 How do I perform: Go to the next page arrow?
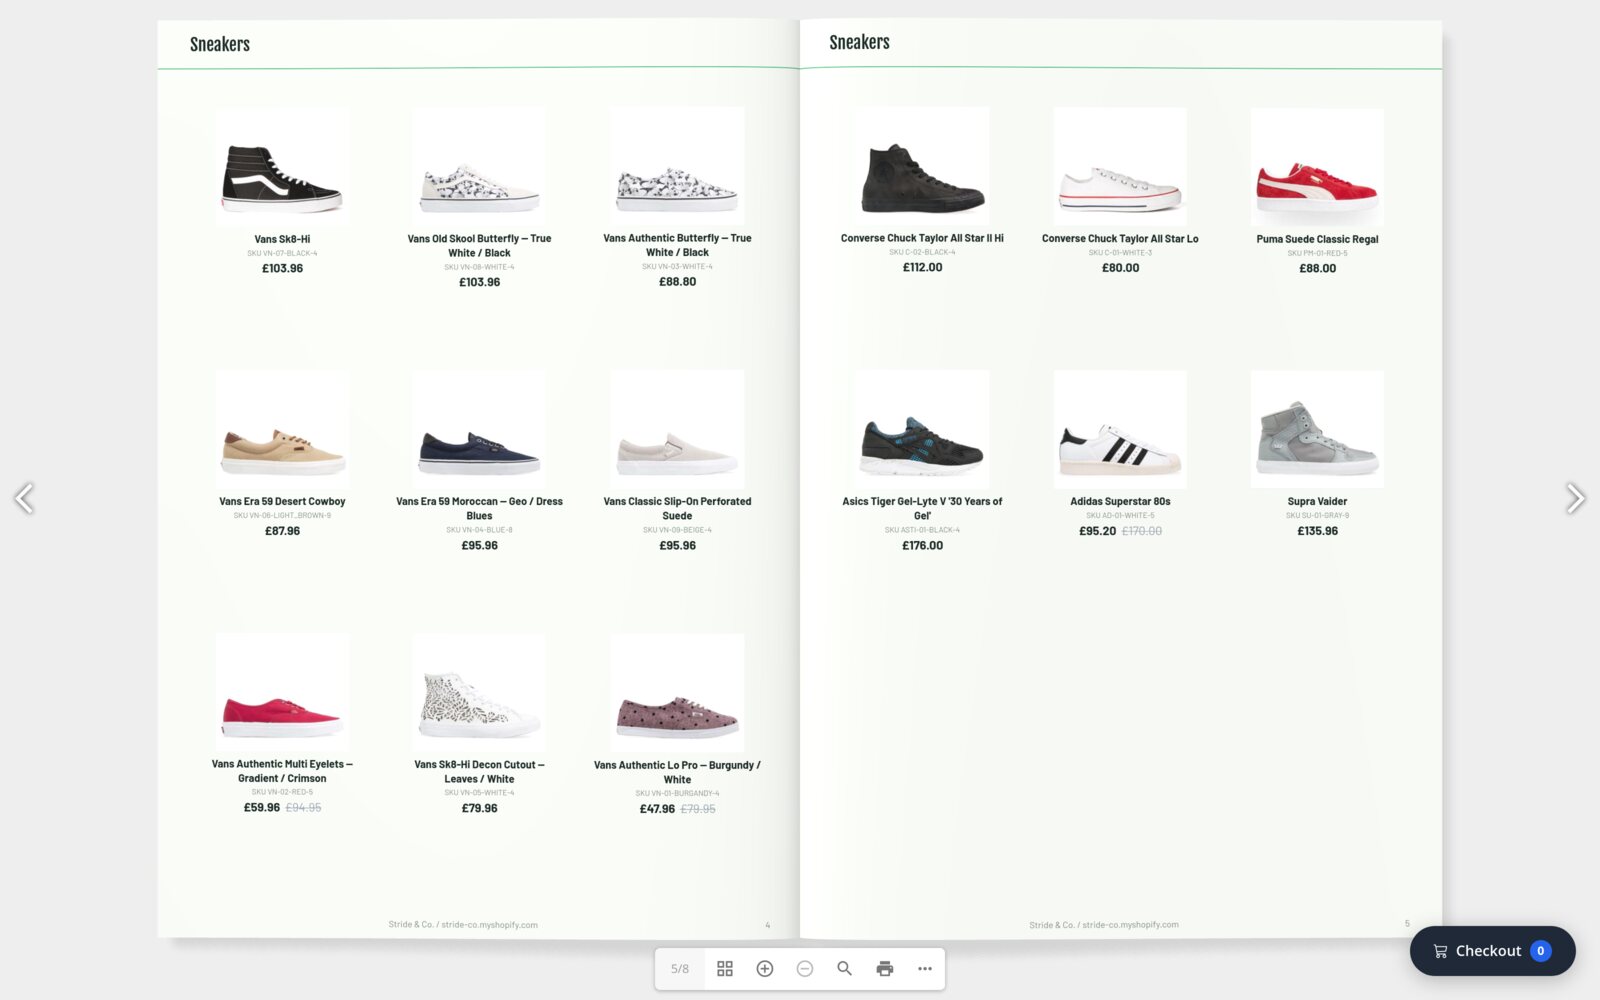point(1575,498)
